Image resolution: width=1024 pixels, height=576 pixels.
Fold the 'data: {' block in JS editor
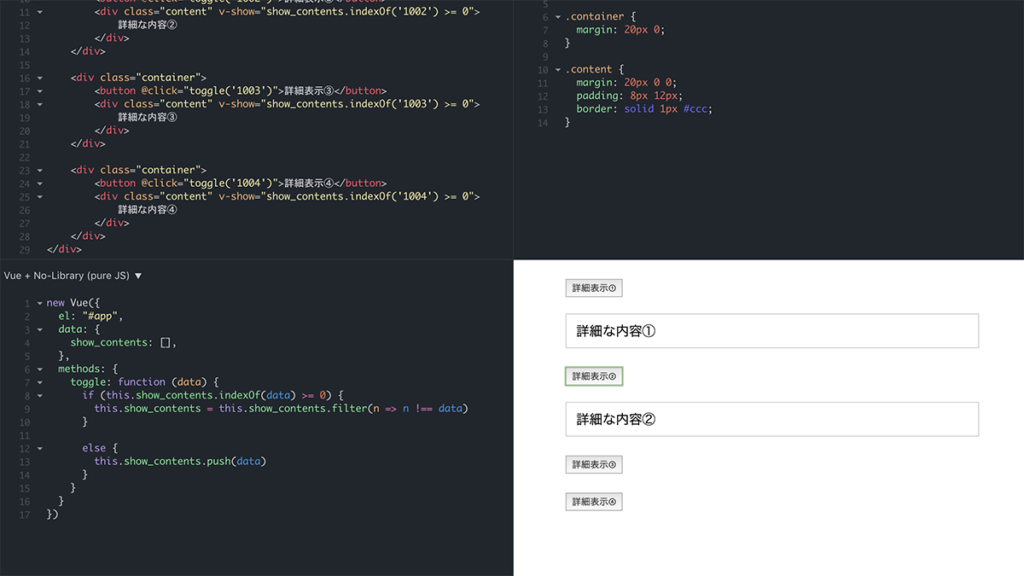(x=40, y=329)
